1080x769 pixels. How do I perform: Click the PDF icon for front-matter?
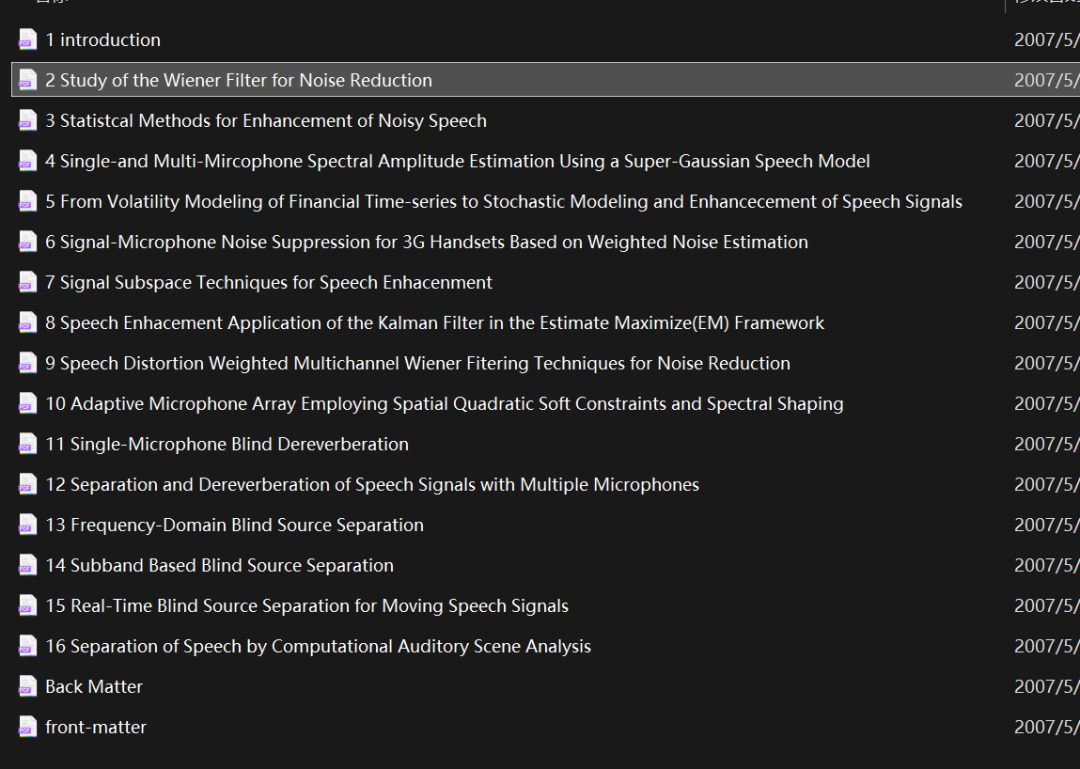tap(28, 727)
